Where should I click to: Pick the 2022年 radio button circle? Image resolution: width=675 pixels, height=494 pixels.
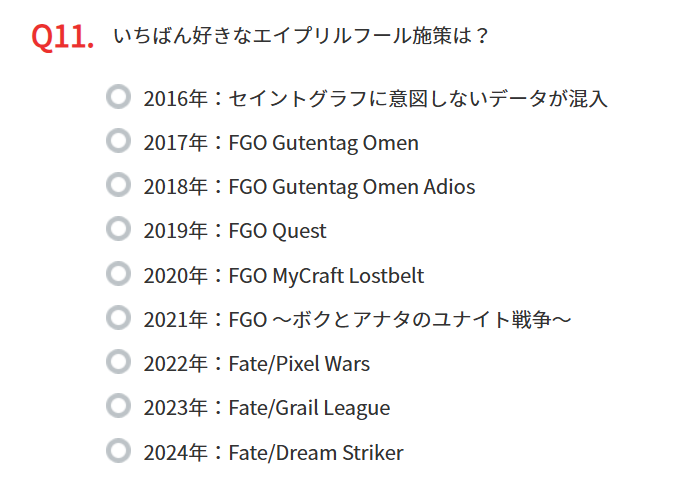tap(118, 362)
